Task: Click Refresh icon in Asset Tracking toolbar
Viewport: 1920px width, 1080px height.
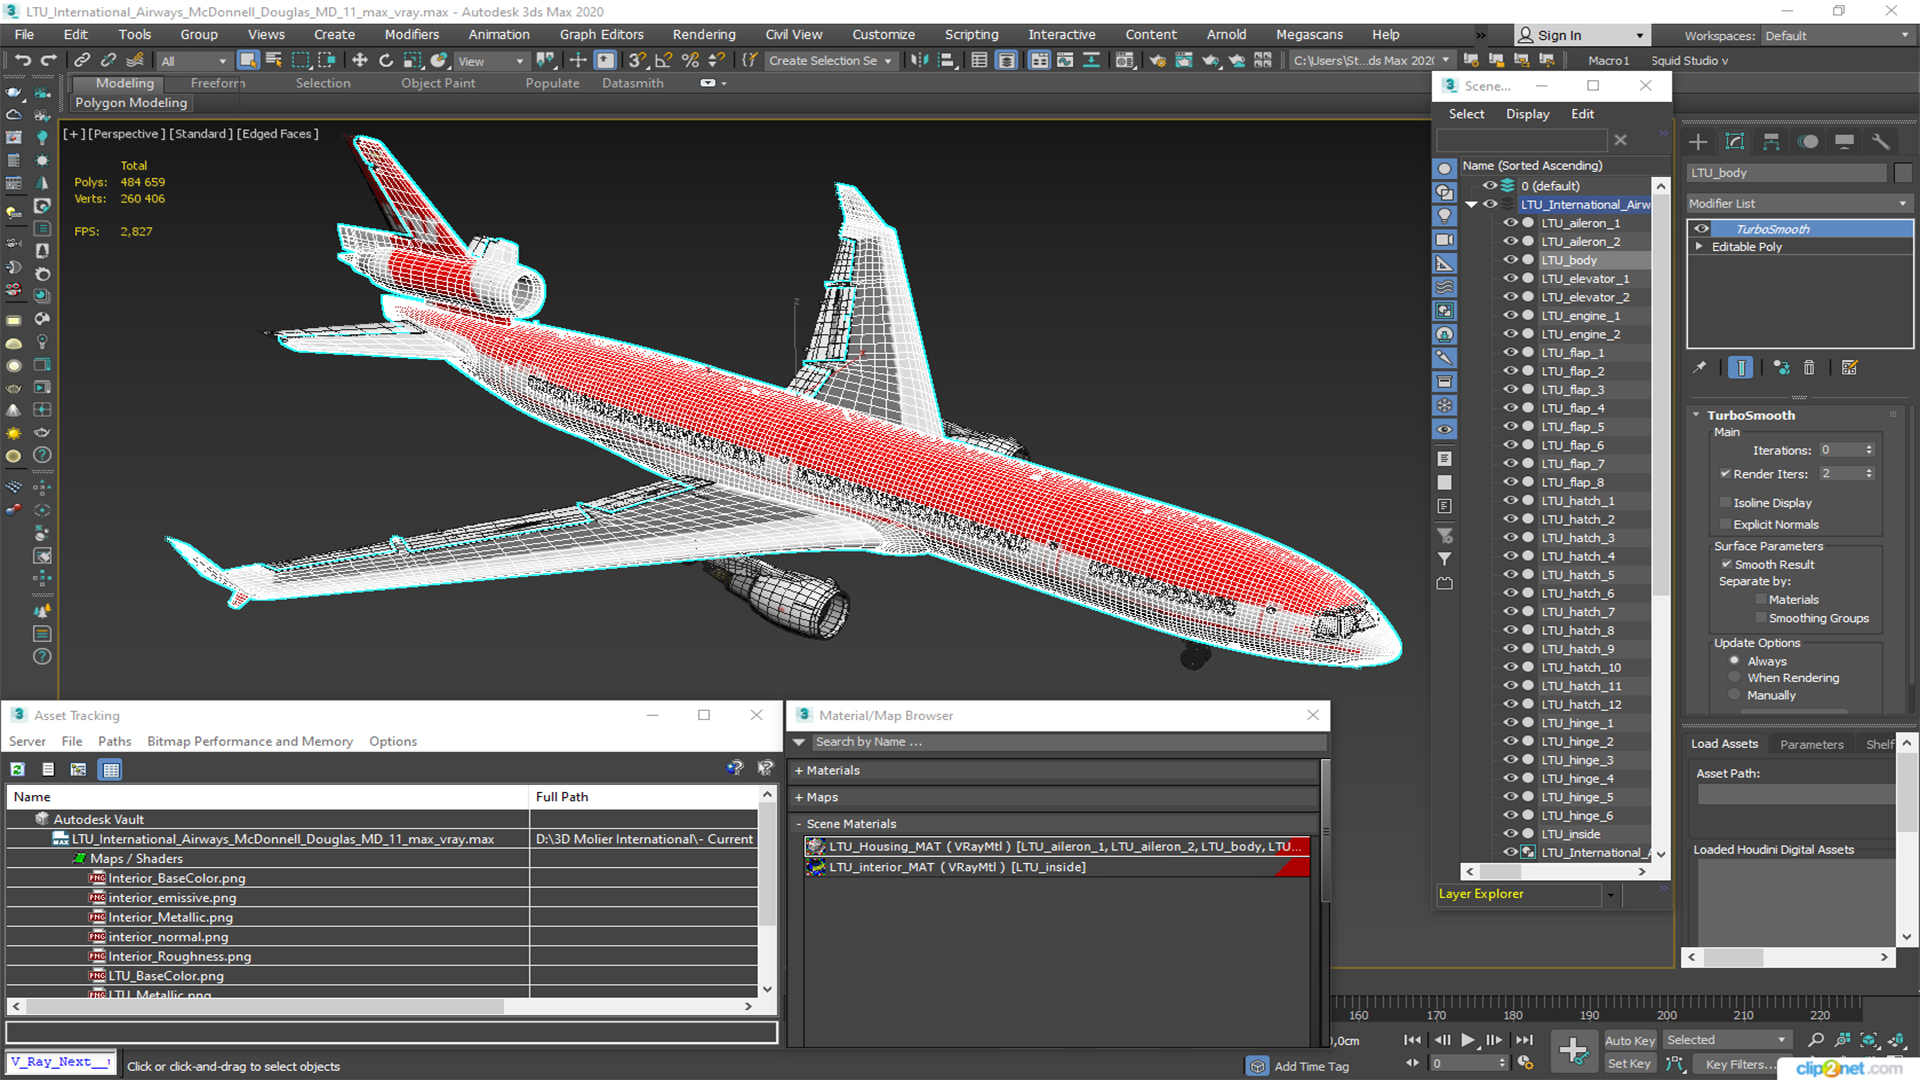Action: coord(18,769)
